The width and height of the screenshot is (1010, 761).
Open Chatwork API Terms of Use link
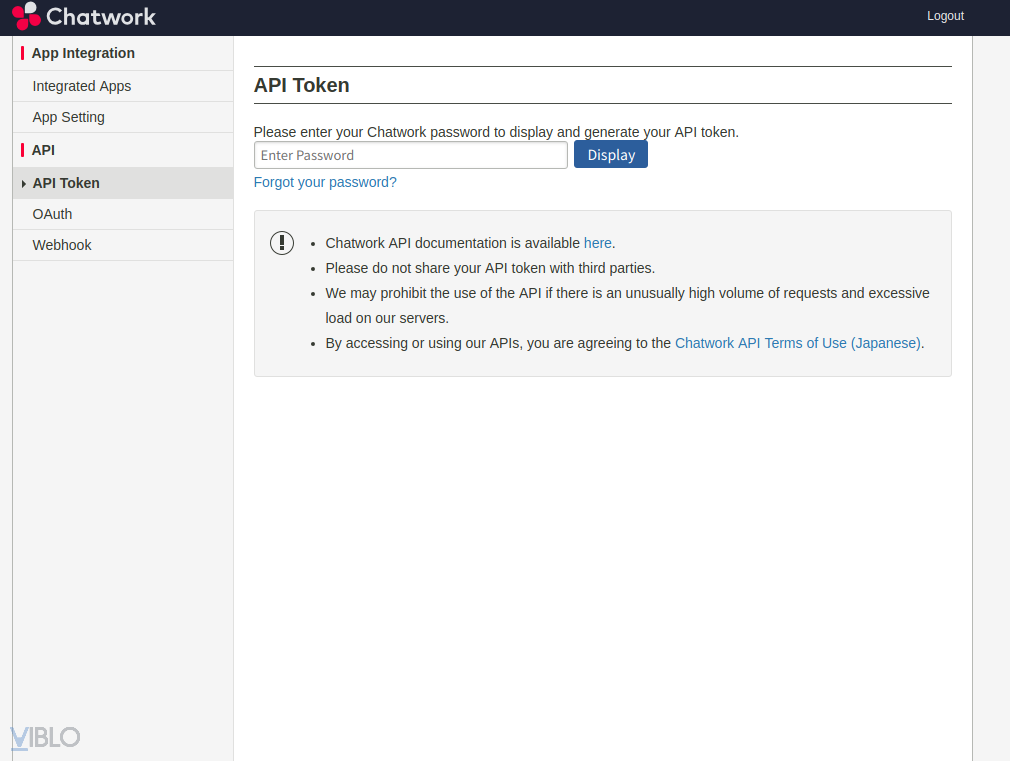coord(797,343)
